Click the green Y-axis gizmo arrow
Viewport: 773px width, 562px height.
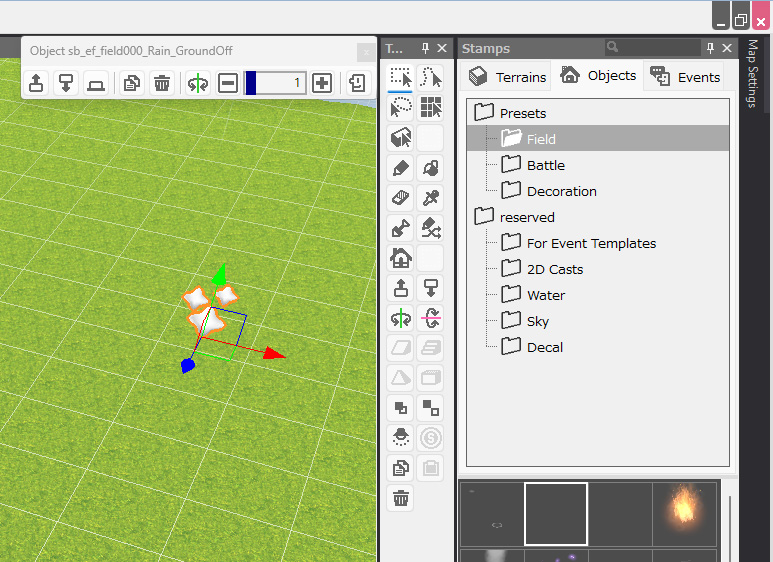pyautogui.click(x=219, y=274)
